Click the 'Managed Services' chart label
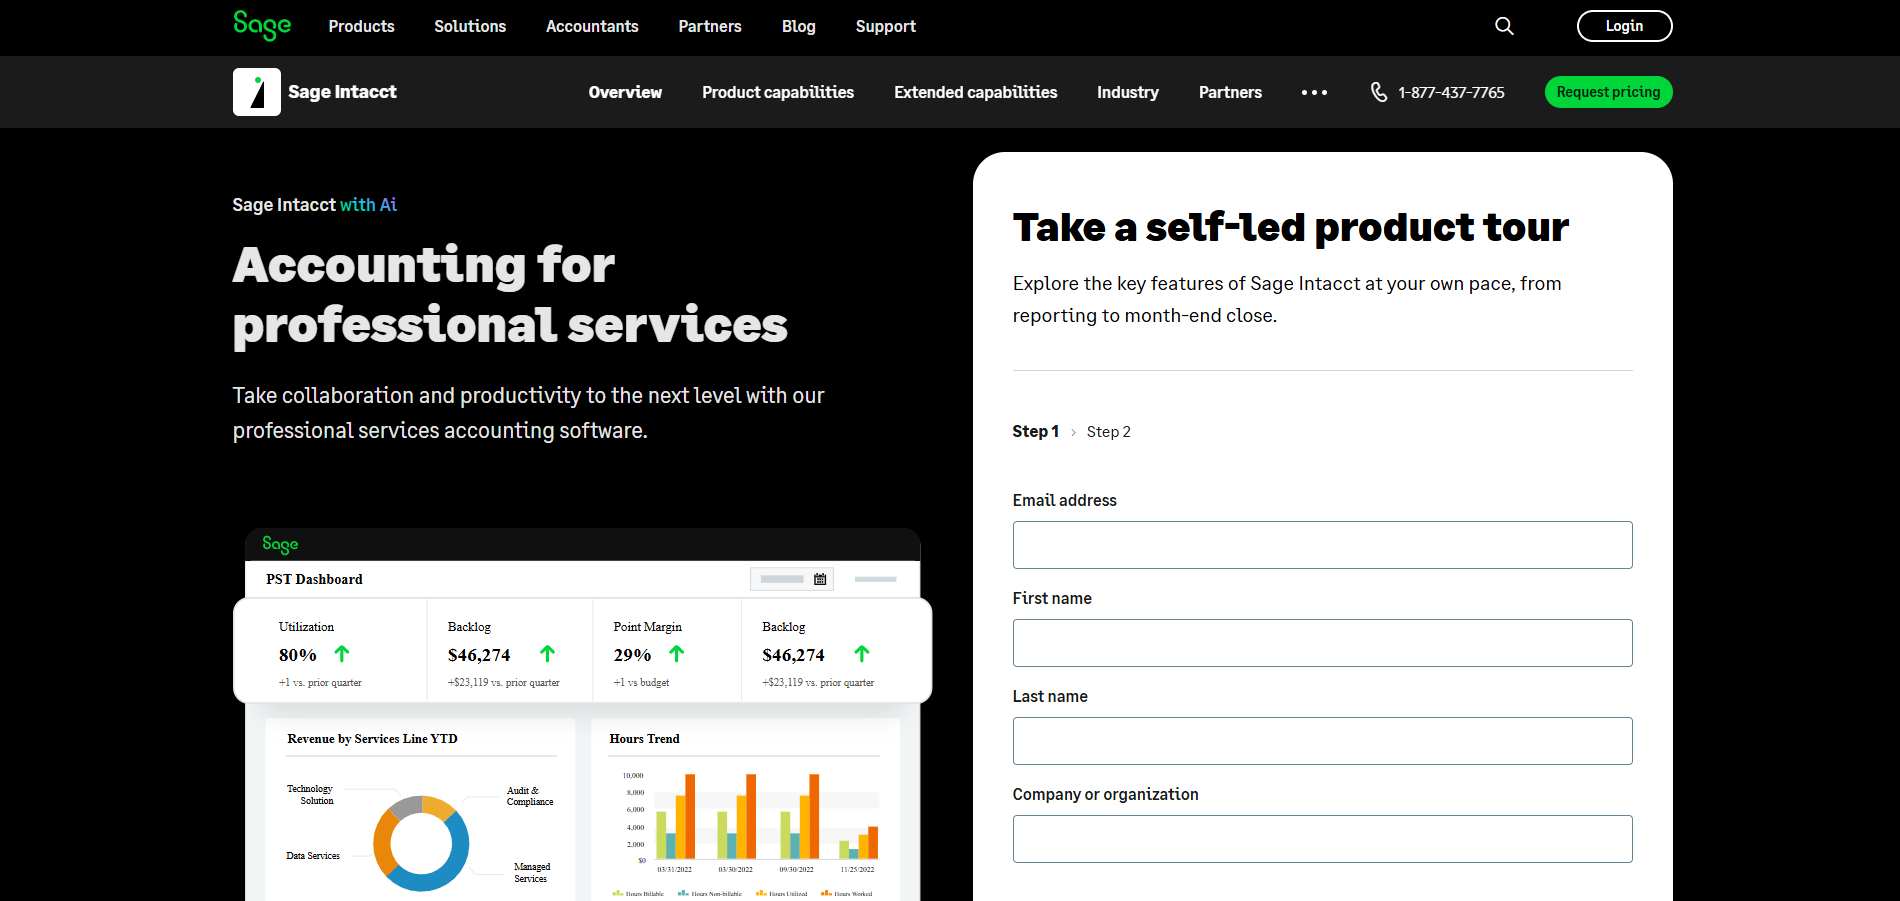Viewport: 1900px width, 901px height. point(532,873)
